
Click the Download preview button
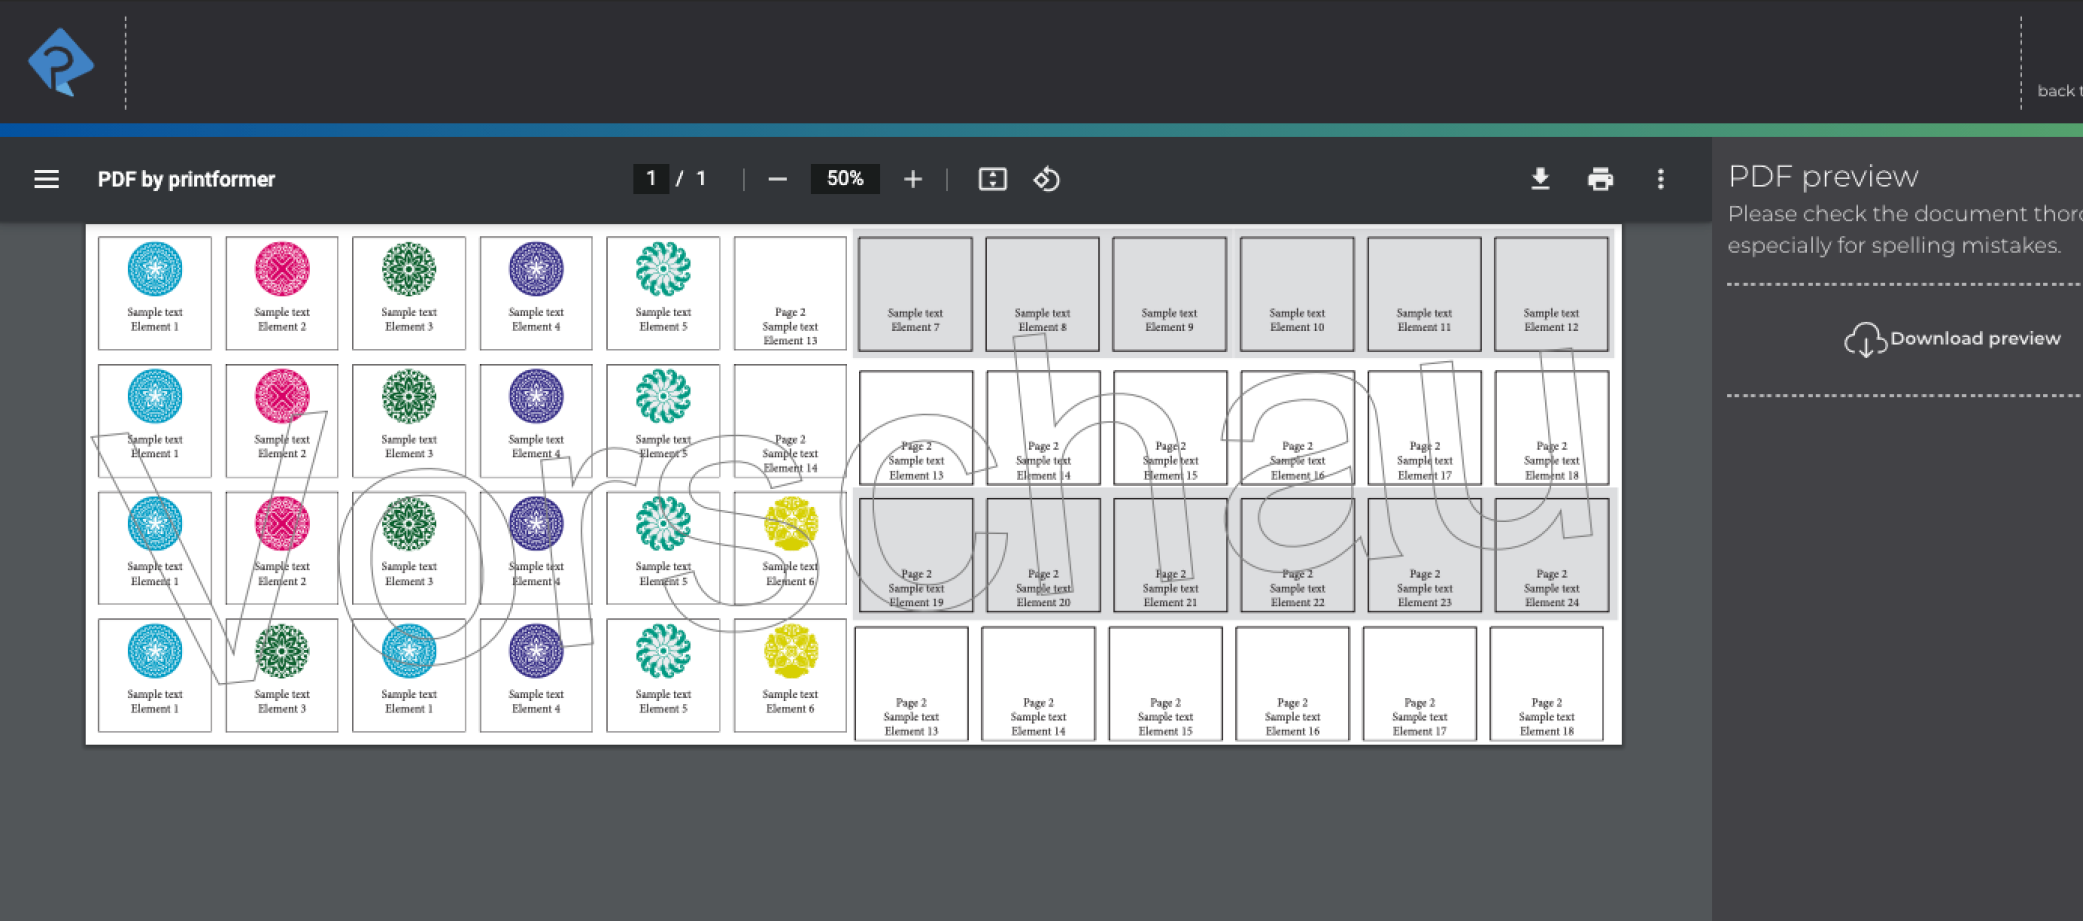(1974, 339)
